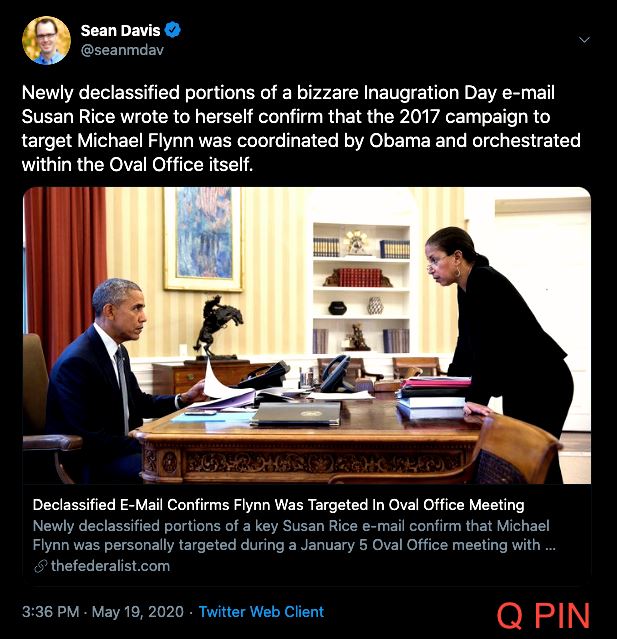Click the chain link icon beside thefederalist.com
The width and height of the screenshot is (617, 639).
pos(40,566)
